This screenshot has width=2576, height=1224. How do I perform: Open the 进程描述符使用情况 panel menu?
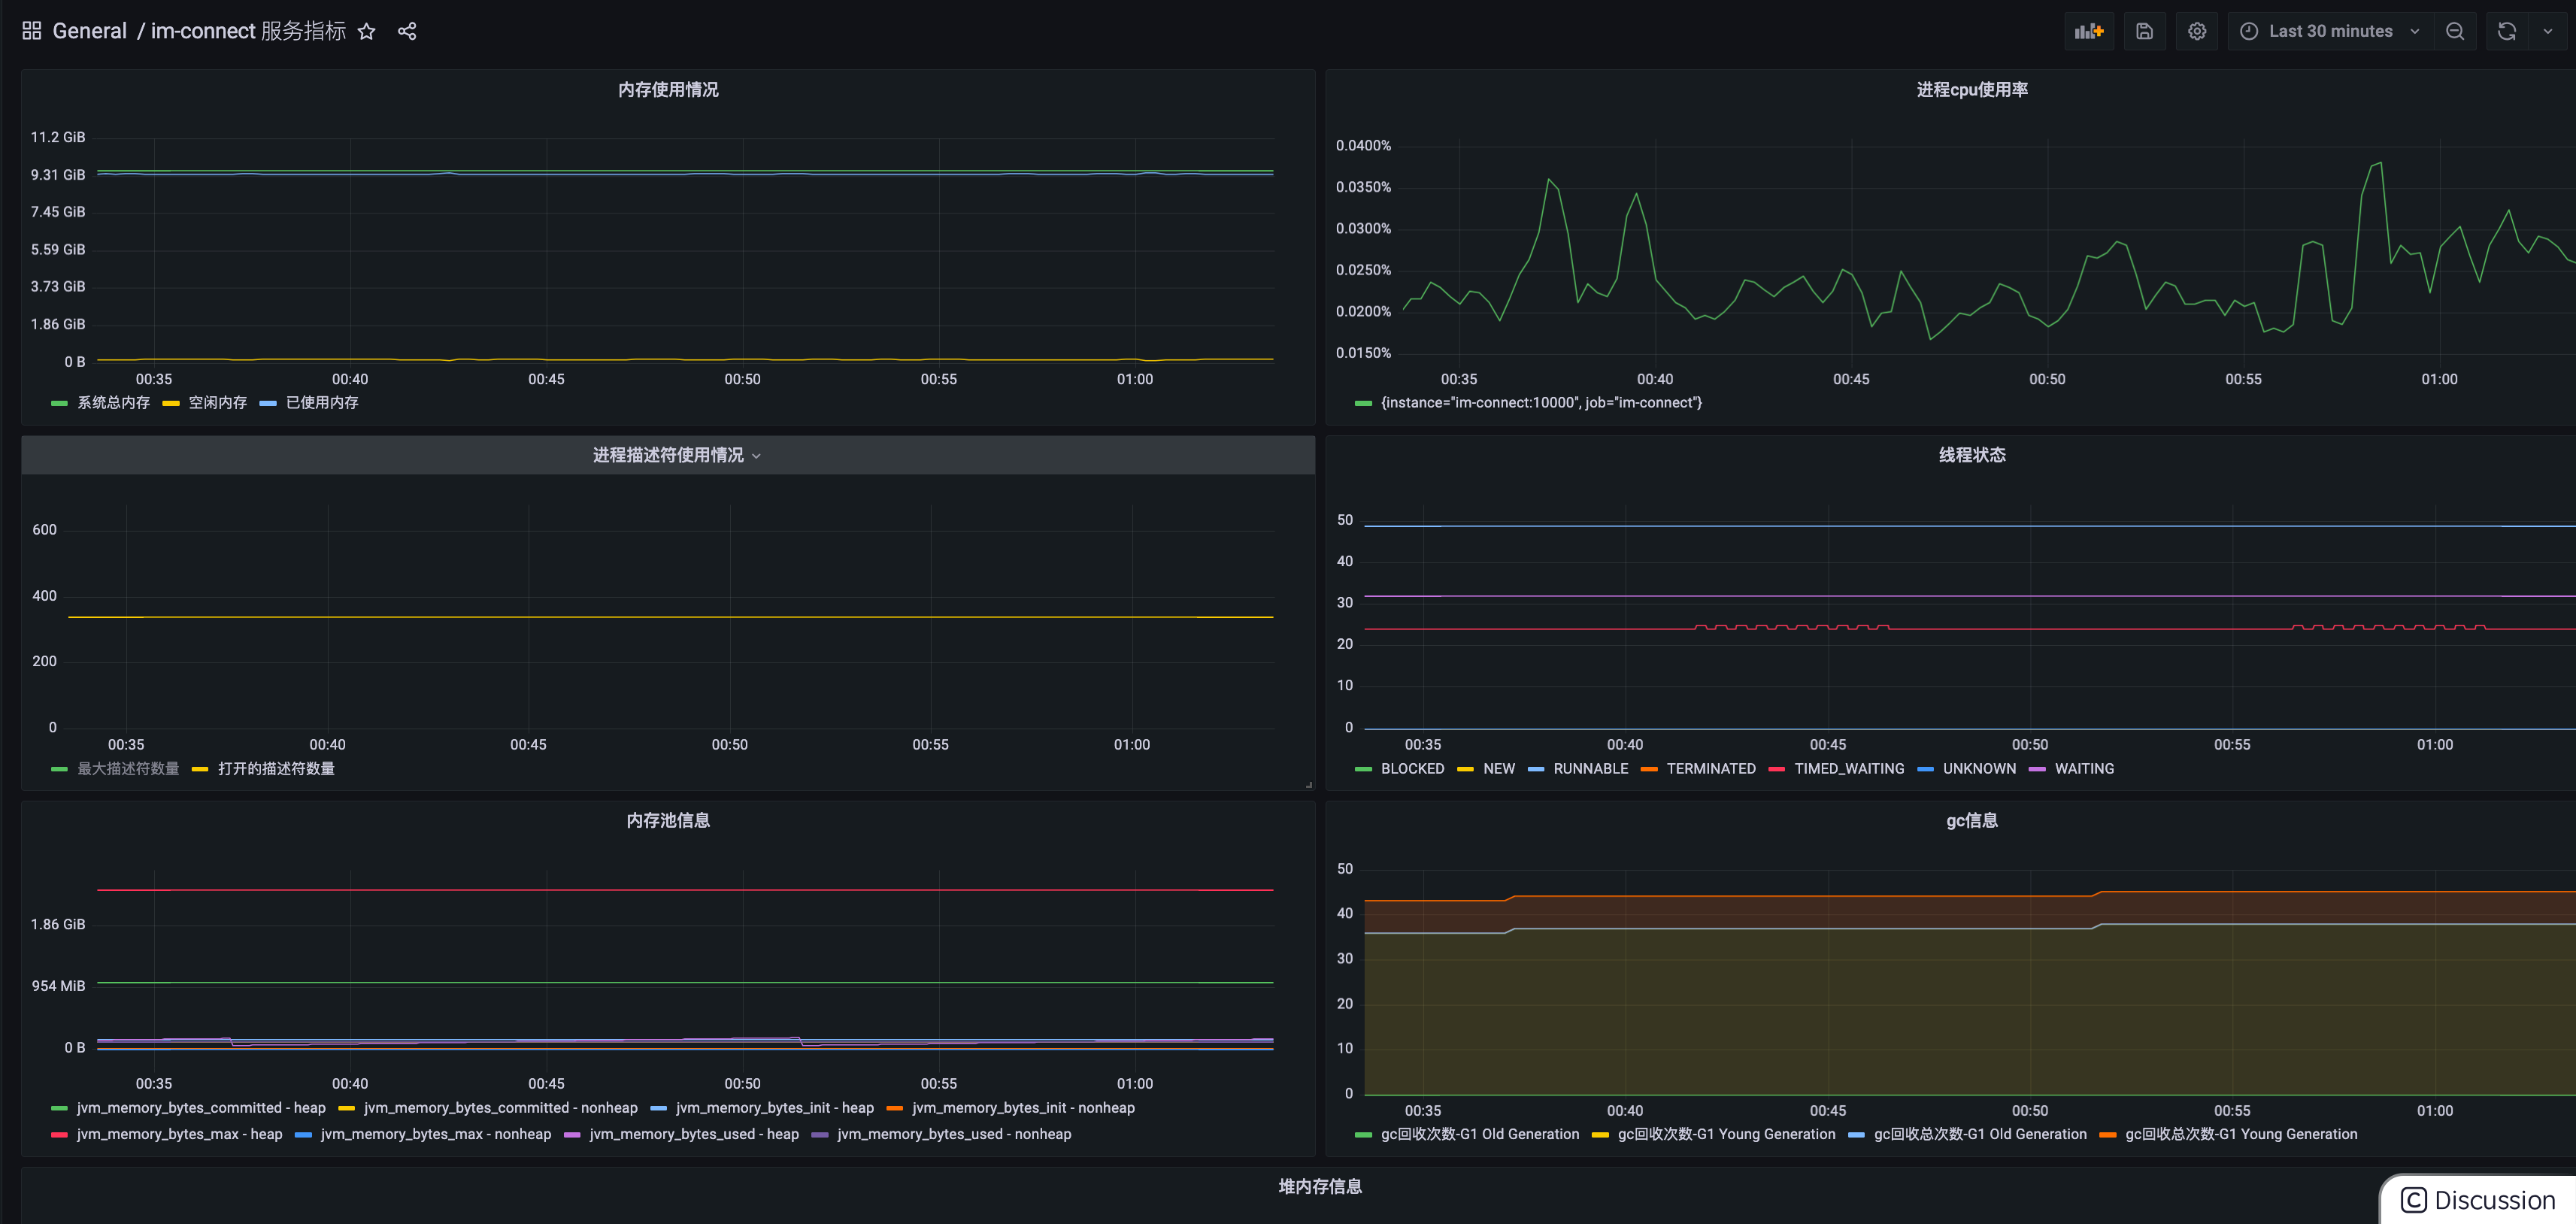668,456
